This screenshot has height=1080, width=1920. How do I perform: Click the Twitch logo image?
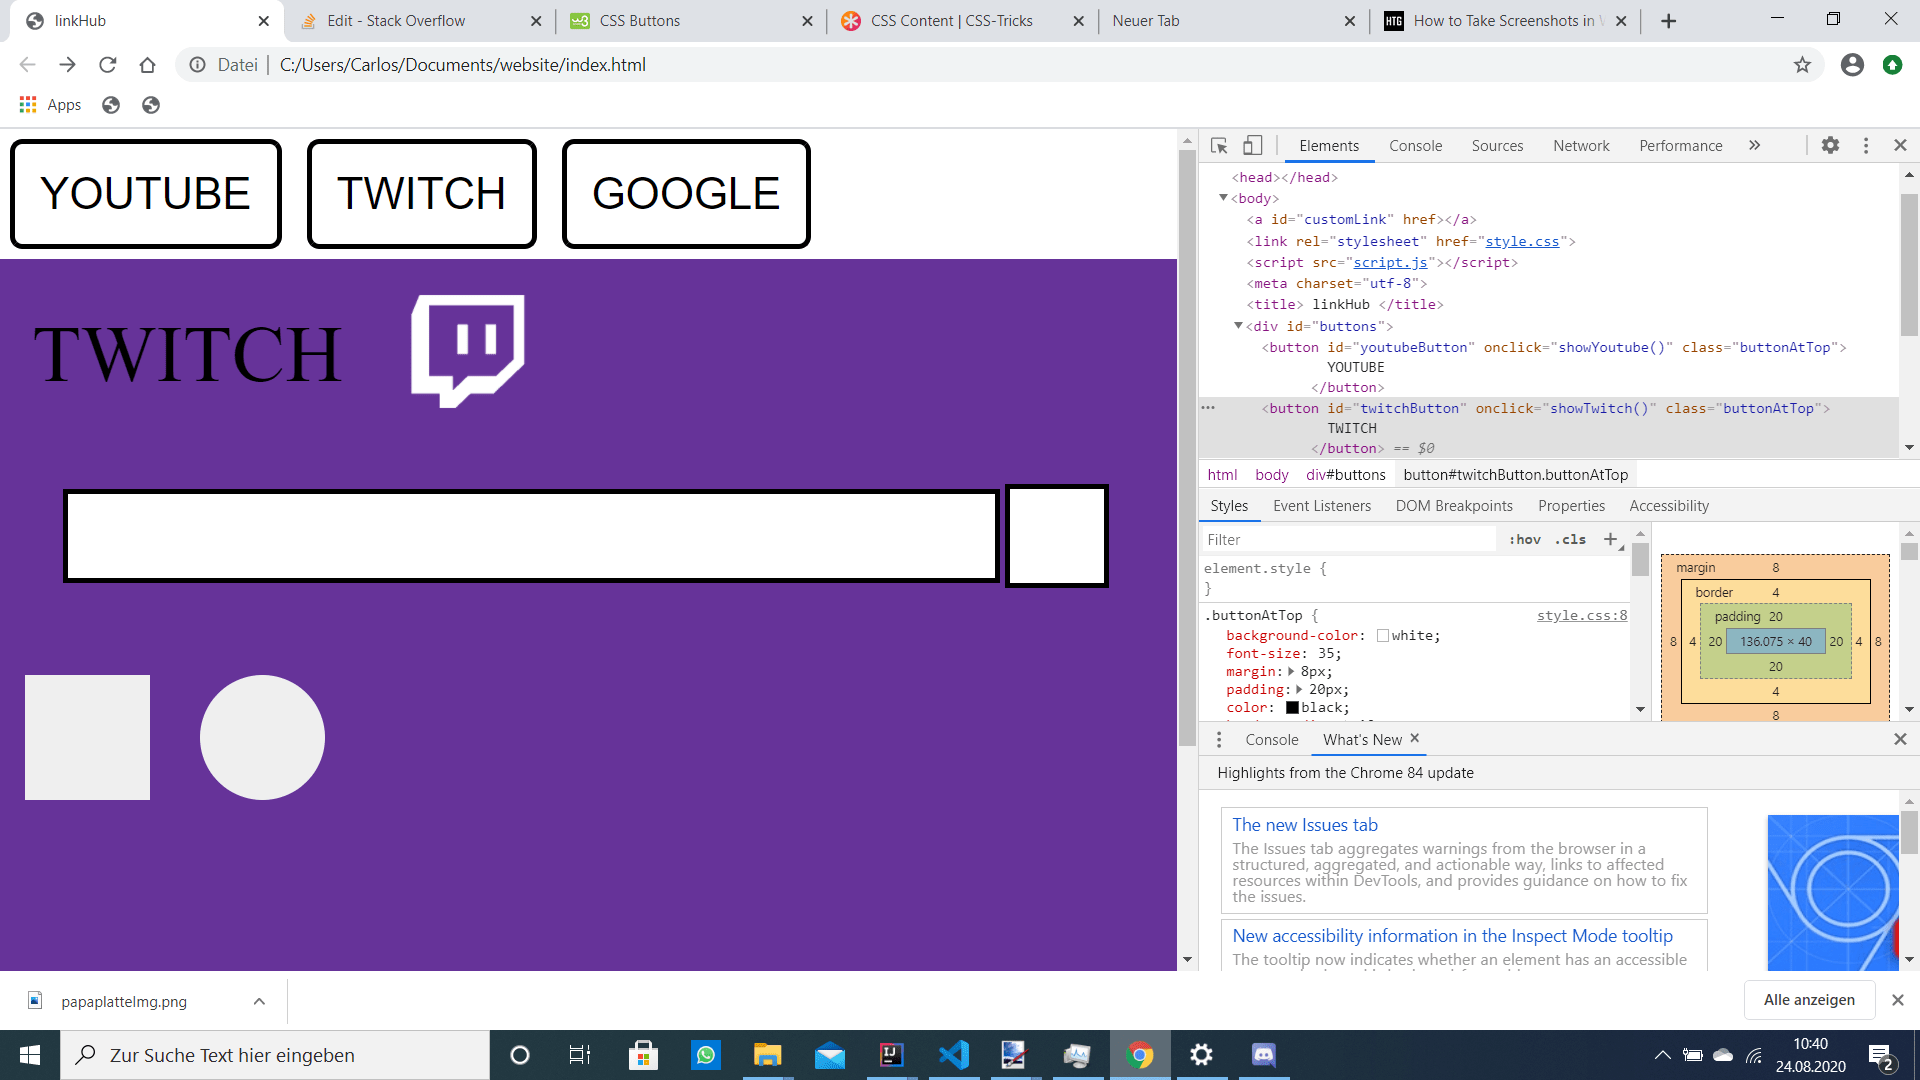tap(468, 350)
